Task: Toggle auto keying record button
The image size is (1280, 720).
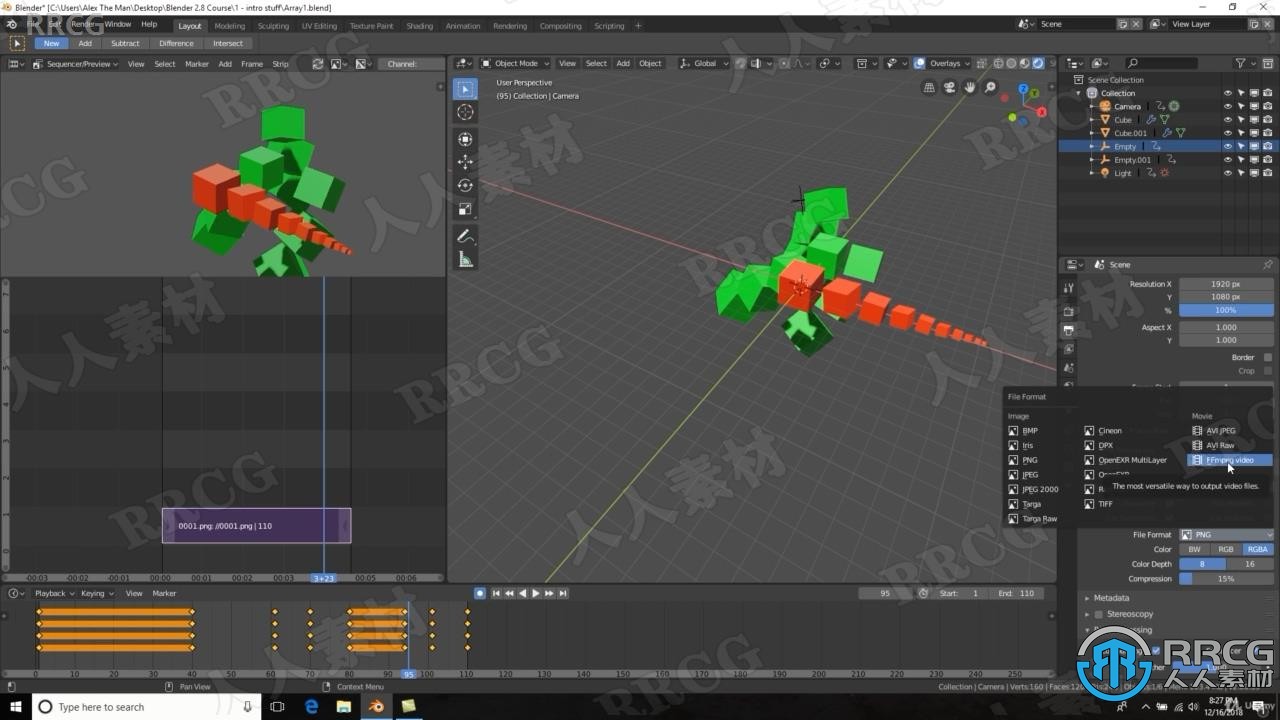Action: (480, 593)
